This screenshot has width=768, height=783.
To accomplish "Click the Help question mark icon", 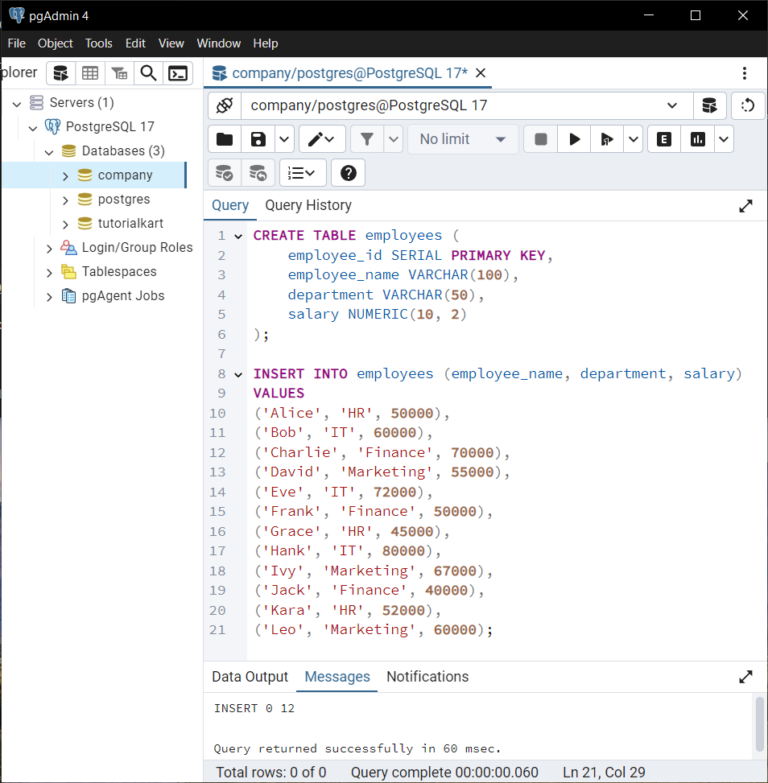I will pos(348,173).
